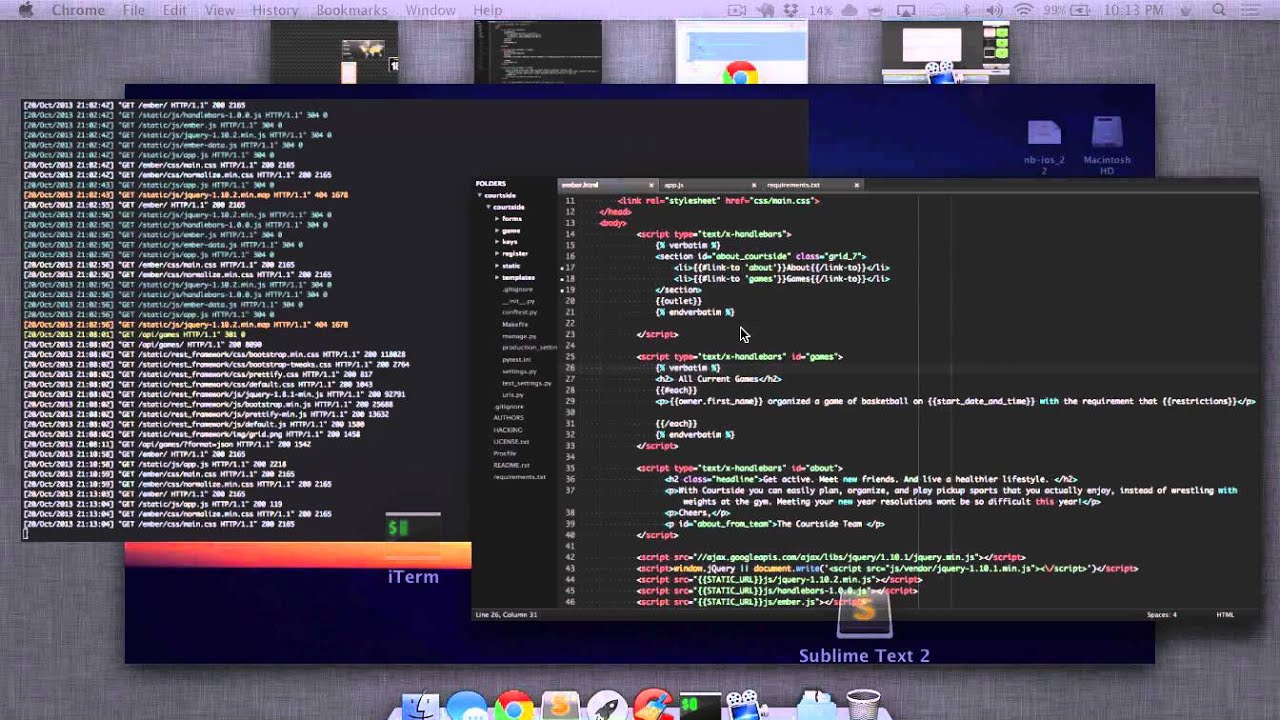Open Sublime Text from the Dock
Image resolution: width=1280 pixels, height=720 pixels.
(x=560, y=707)
